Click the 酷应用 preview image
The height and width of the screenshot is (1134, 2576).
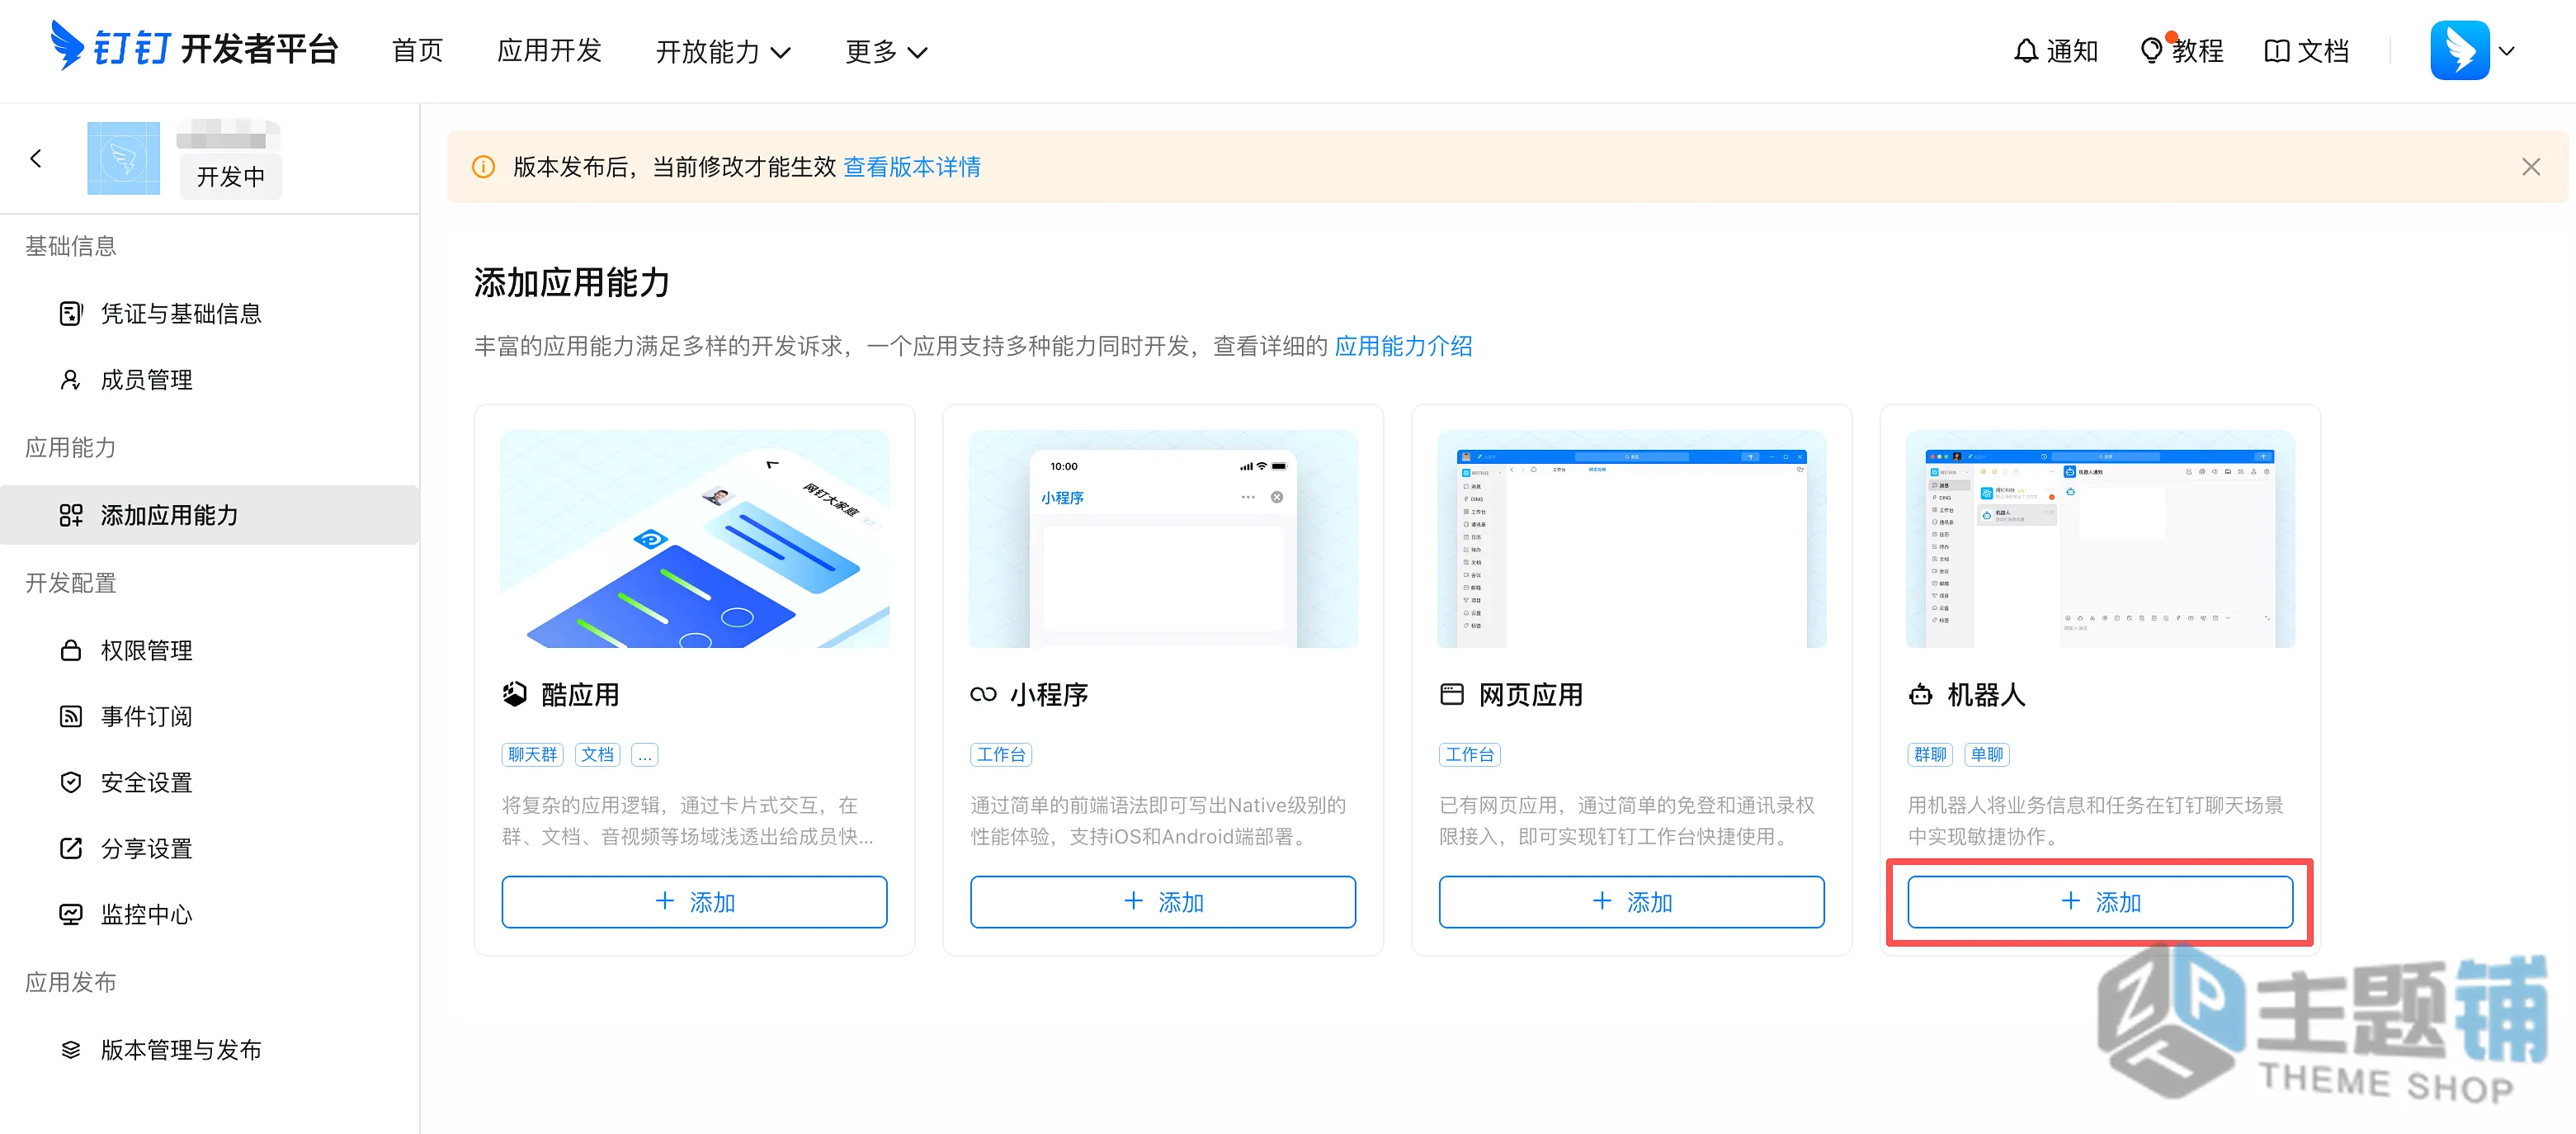(x=694, y=539)
